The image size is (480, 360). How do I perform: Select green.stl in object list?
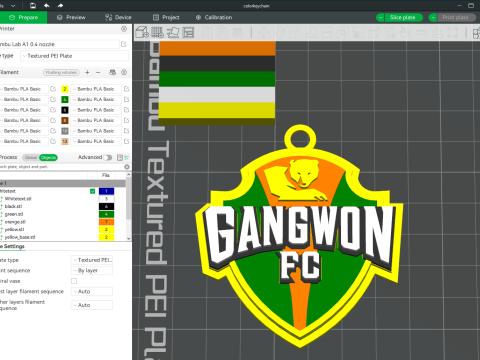coord(14,214)
